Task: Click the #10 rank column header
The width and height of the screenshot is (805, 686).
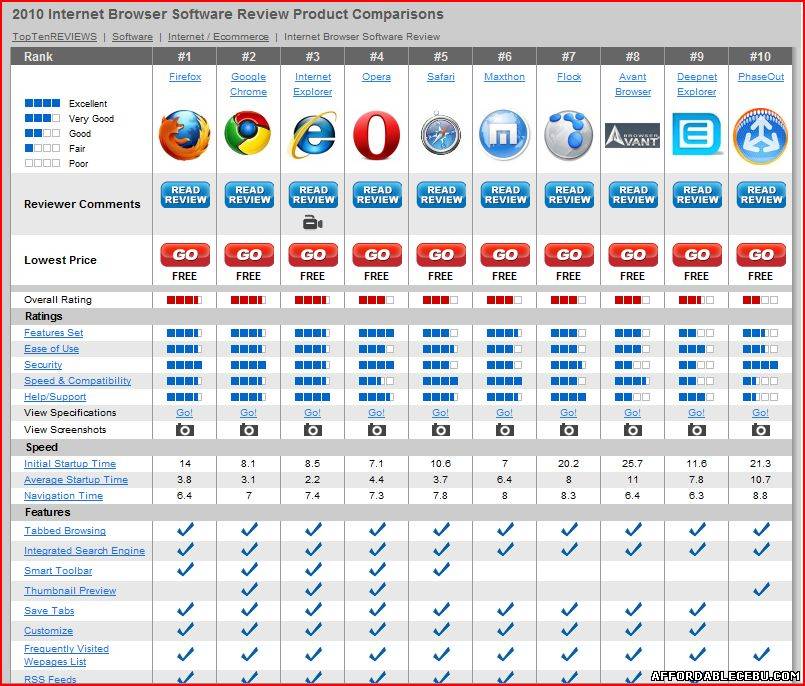Action: pos(760,56)
